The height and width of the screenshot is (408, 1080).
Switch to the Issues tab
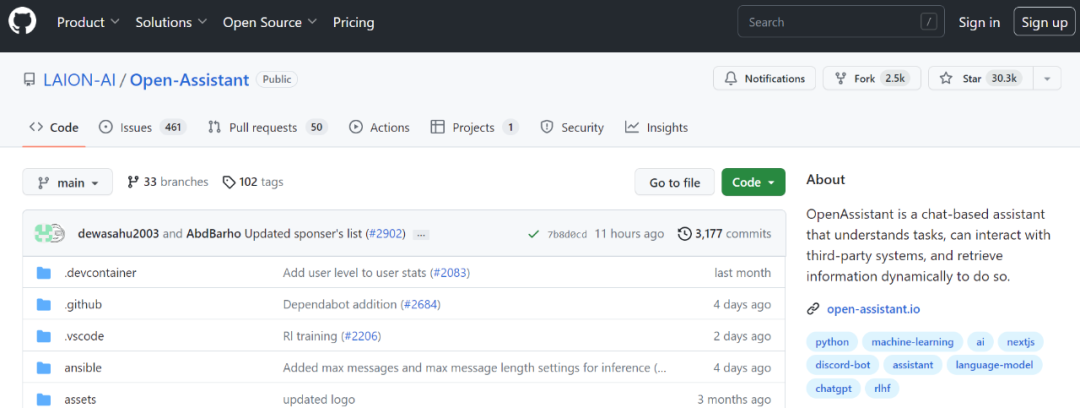click(143, 128)
